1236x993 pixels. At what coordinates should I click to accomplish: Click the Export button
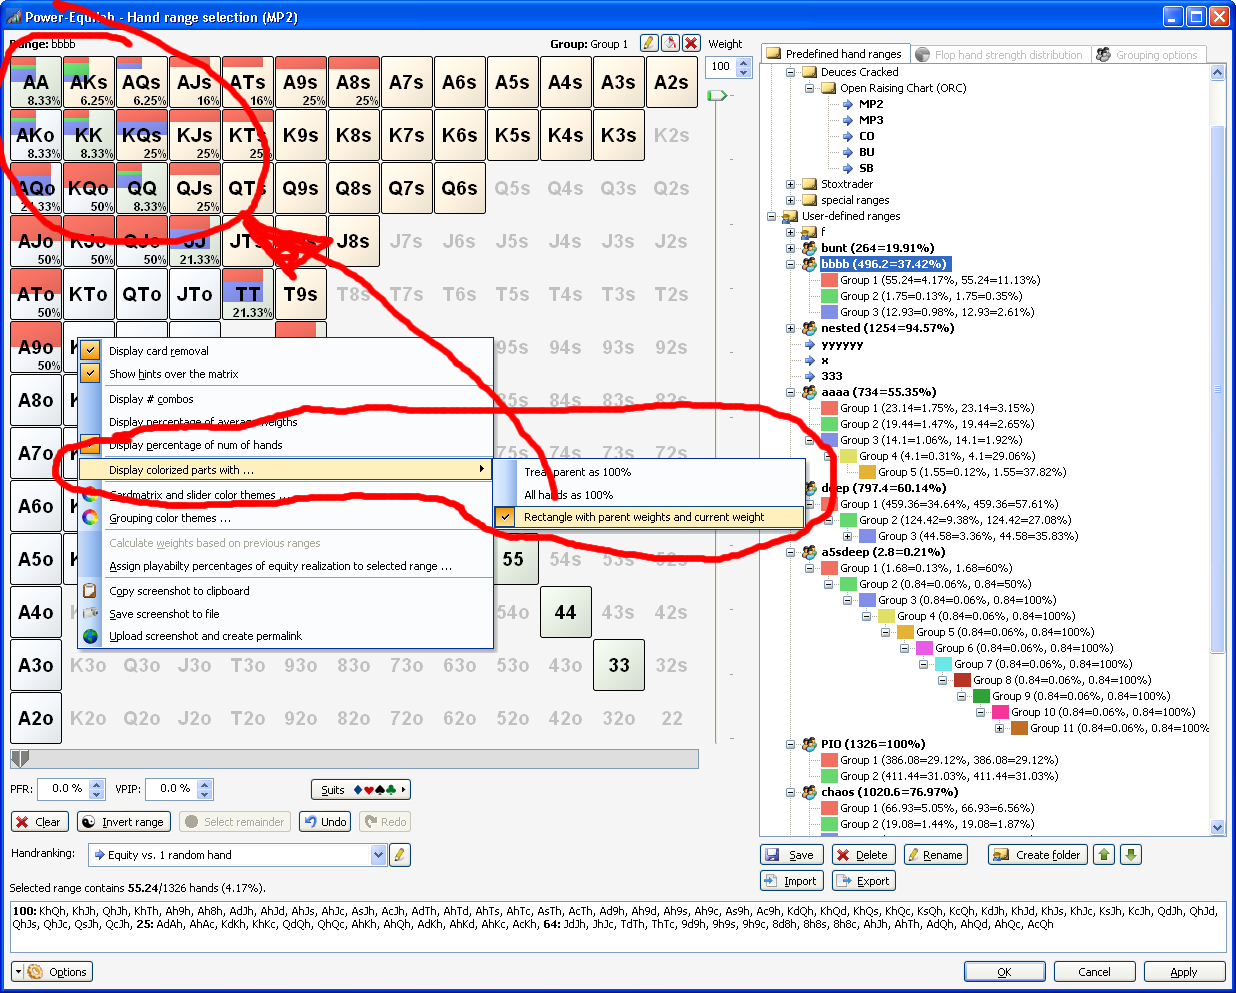pos(863,881)
